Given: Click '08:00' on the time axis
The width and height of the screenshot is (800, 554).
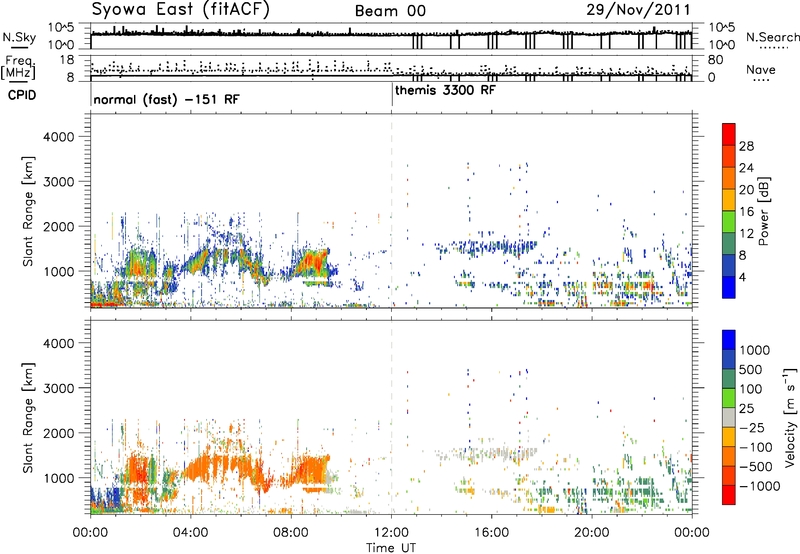Looking at the screenshot, I should pos(291,533).
